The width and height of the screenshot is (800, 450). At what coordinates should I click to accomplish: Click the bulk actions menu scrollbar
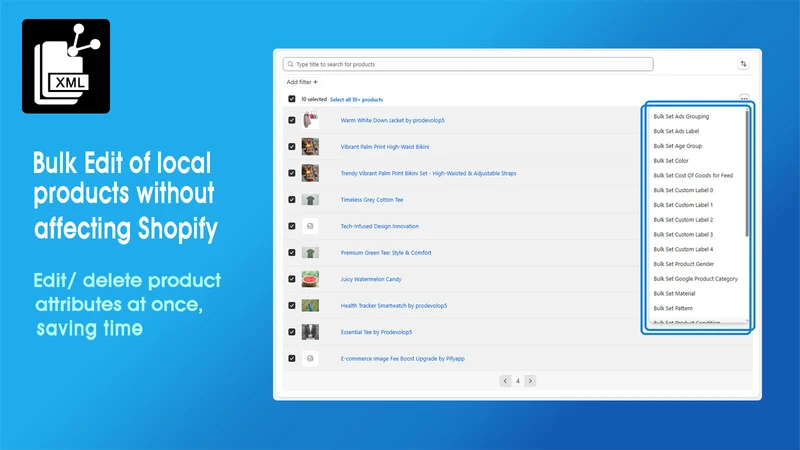747,173
